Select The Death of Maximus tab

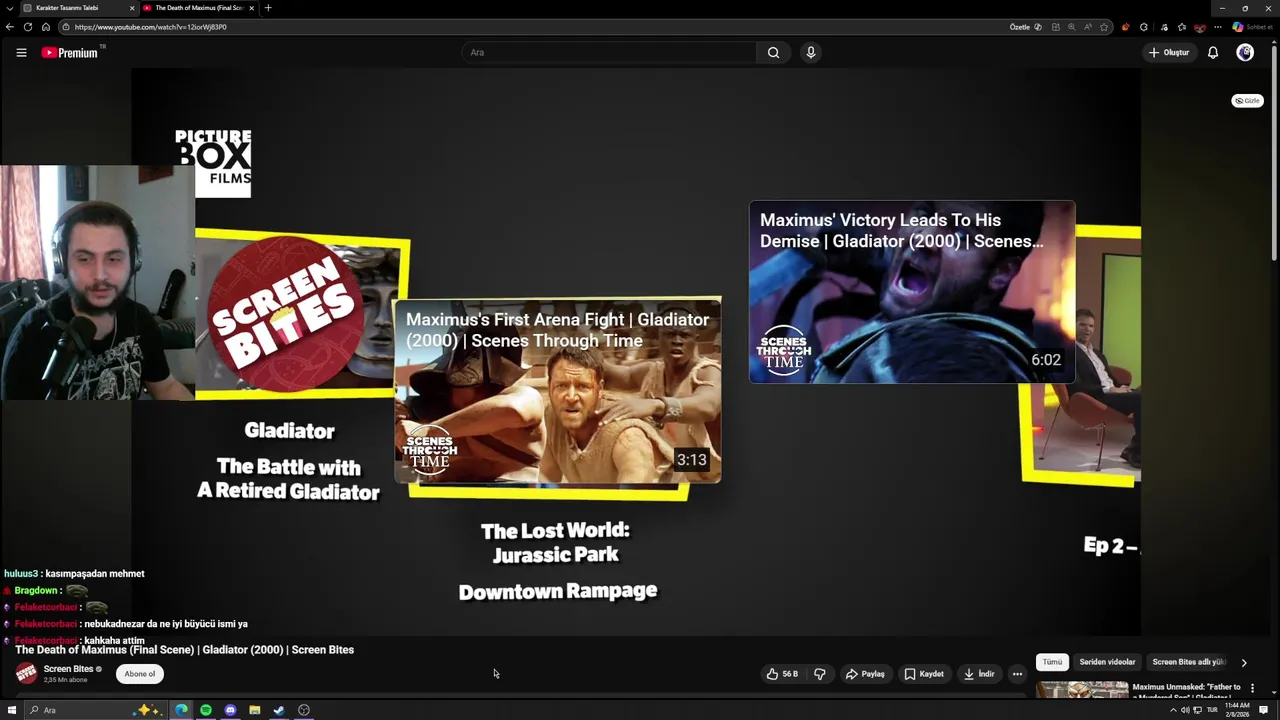(x=198, y=8)
